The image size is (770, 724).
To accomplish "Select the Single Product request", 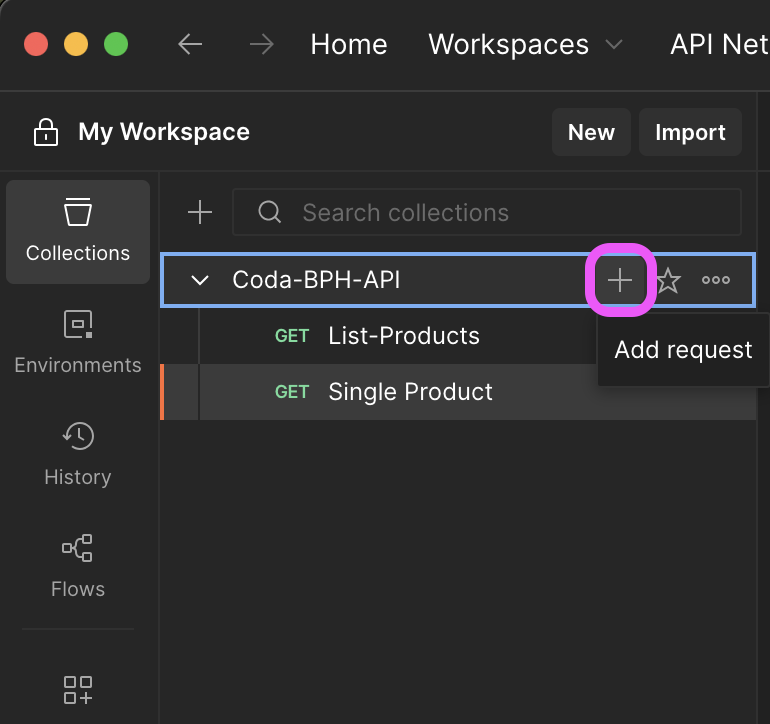I will click(410, 392).
